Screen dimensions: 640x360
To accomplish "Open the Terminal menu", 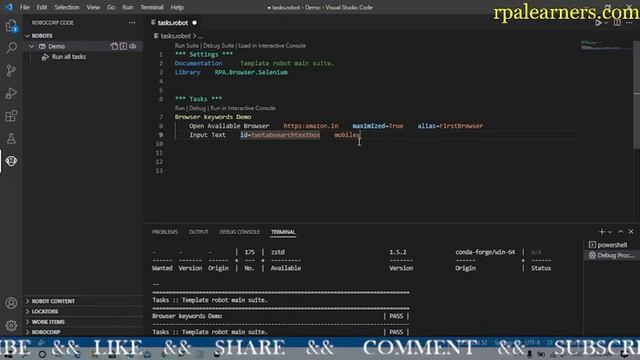I will pos(152,7).
